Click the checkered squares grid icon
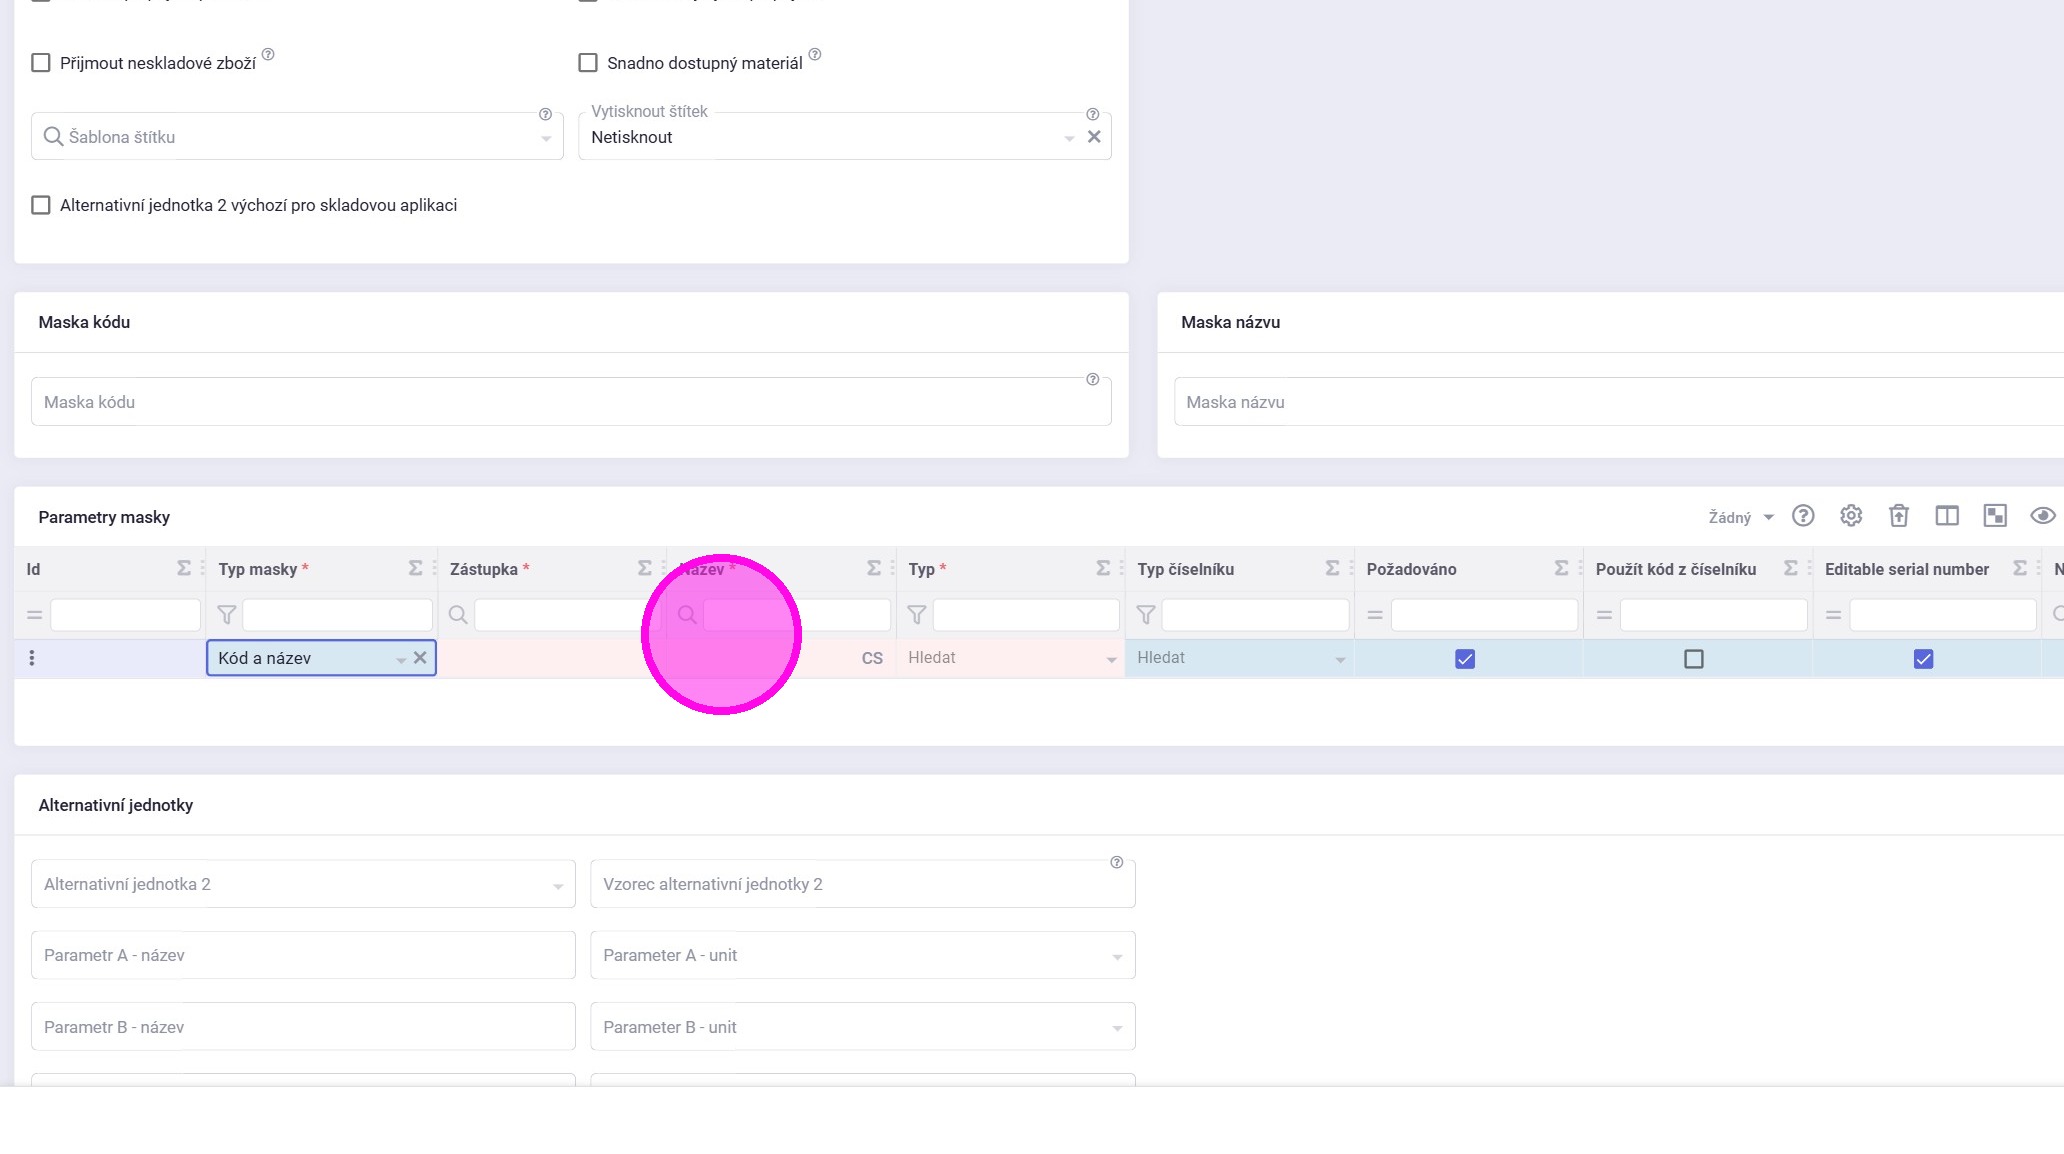 1995,516
